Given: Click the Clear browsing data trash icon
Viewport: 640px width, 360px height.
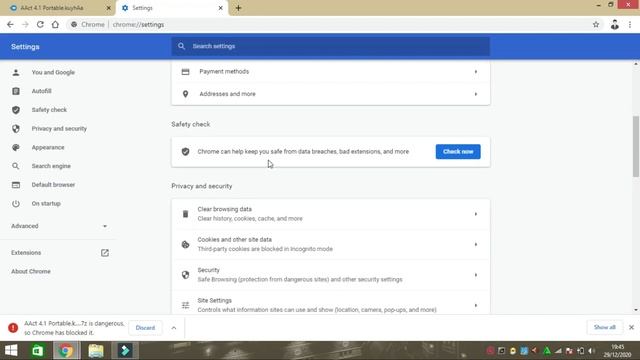Looking at the screenshot, I should (x=185, y=214).
